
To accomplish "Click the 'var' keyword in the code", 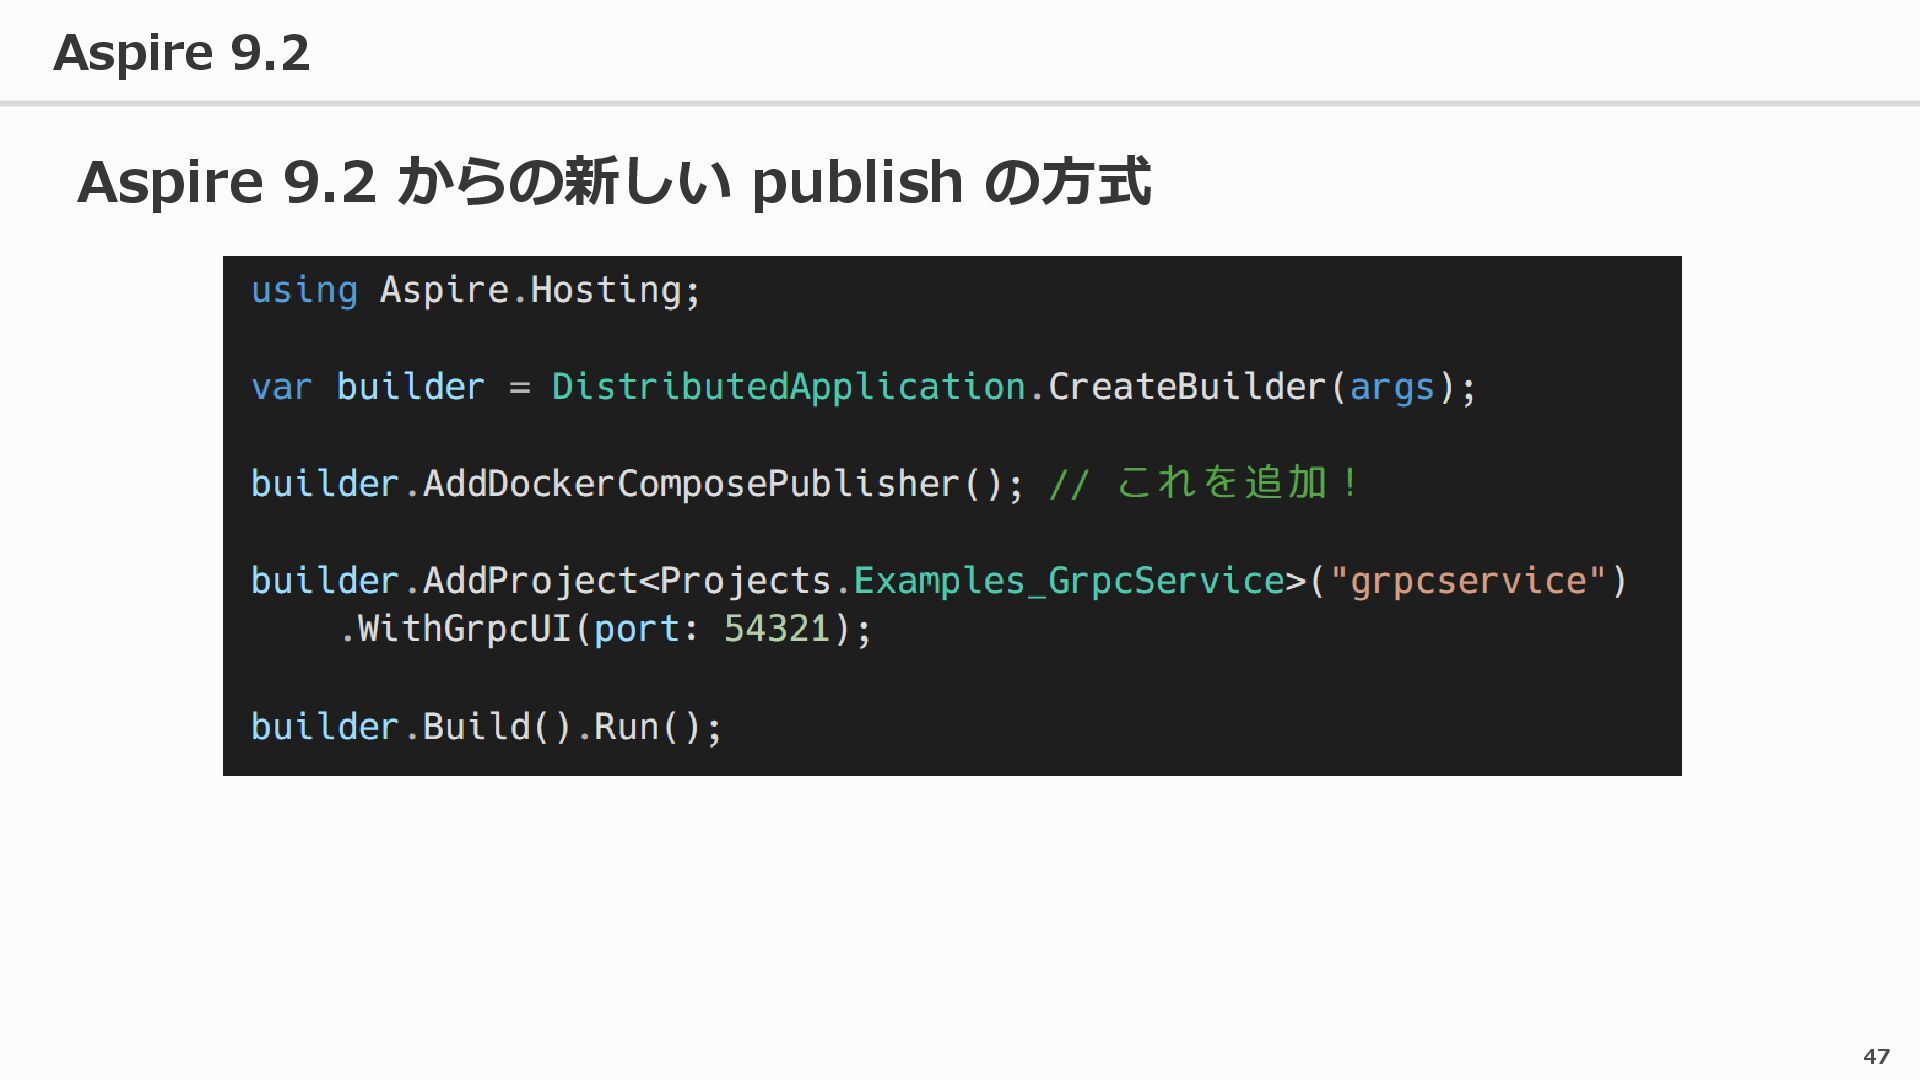I will click(x=281, y=387).
